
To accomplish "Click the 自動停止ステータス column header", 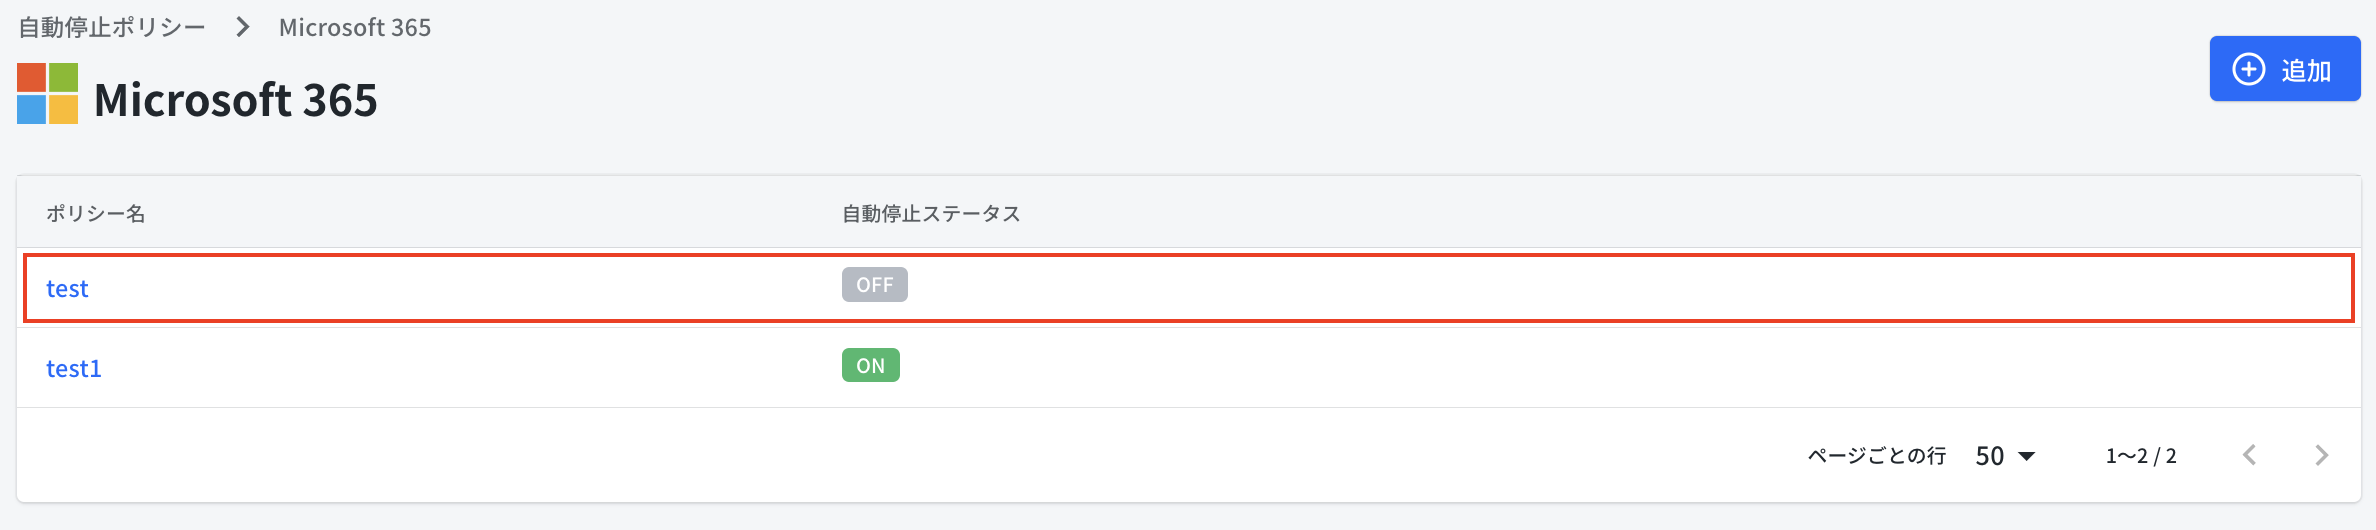I will (930, 213).
